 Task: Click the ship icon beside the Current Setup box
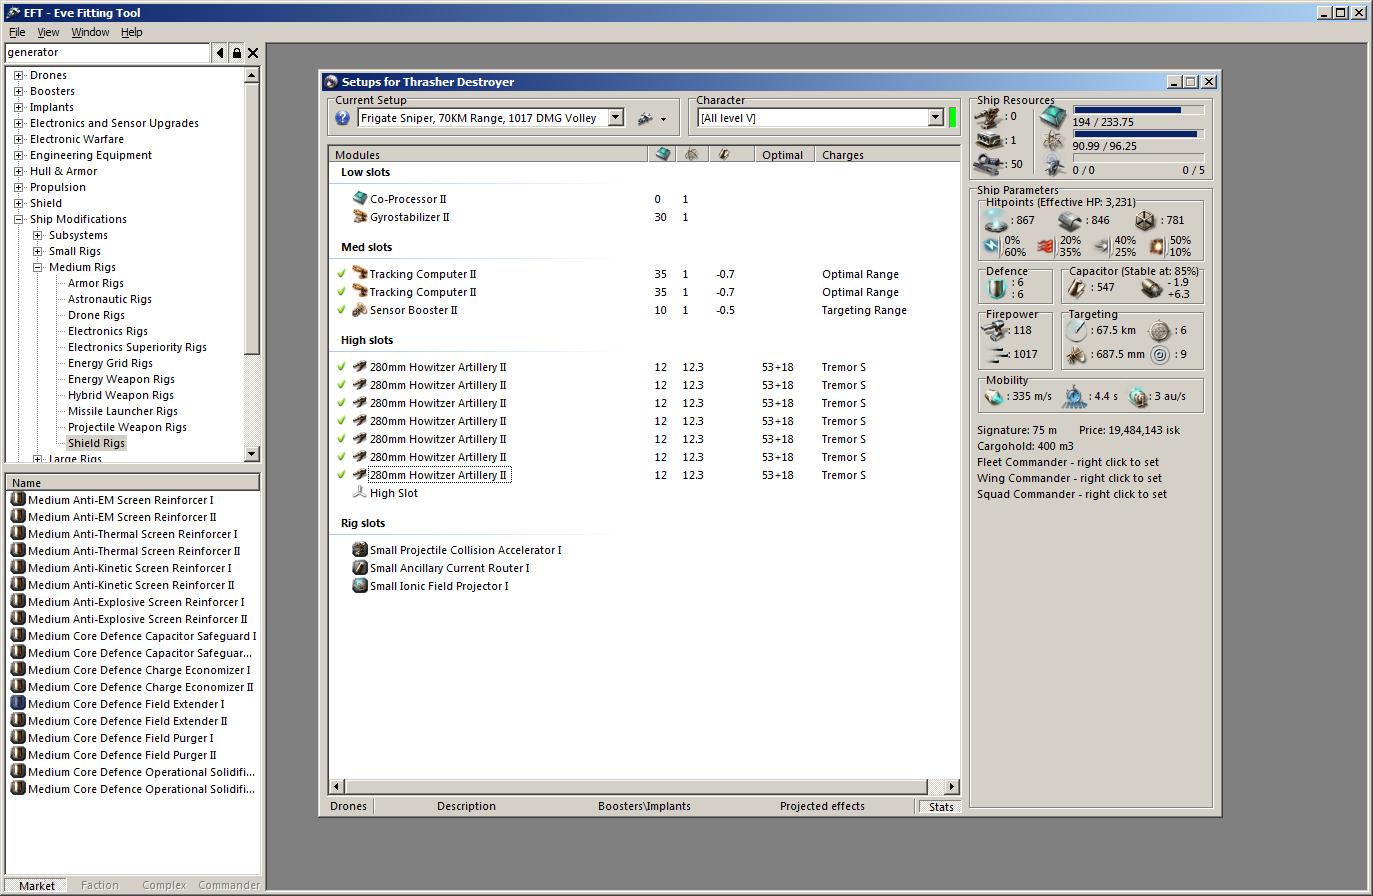(646, 118)
